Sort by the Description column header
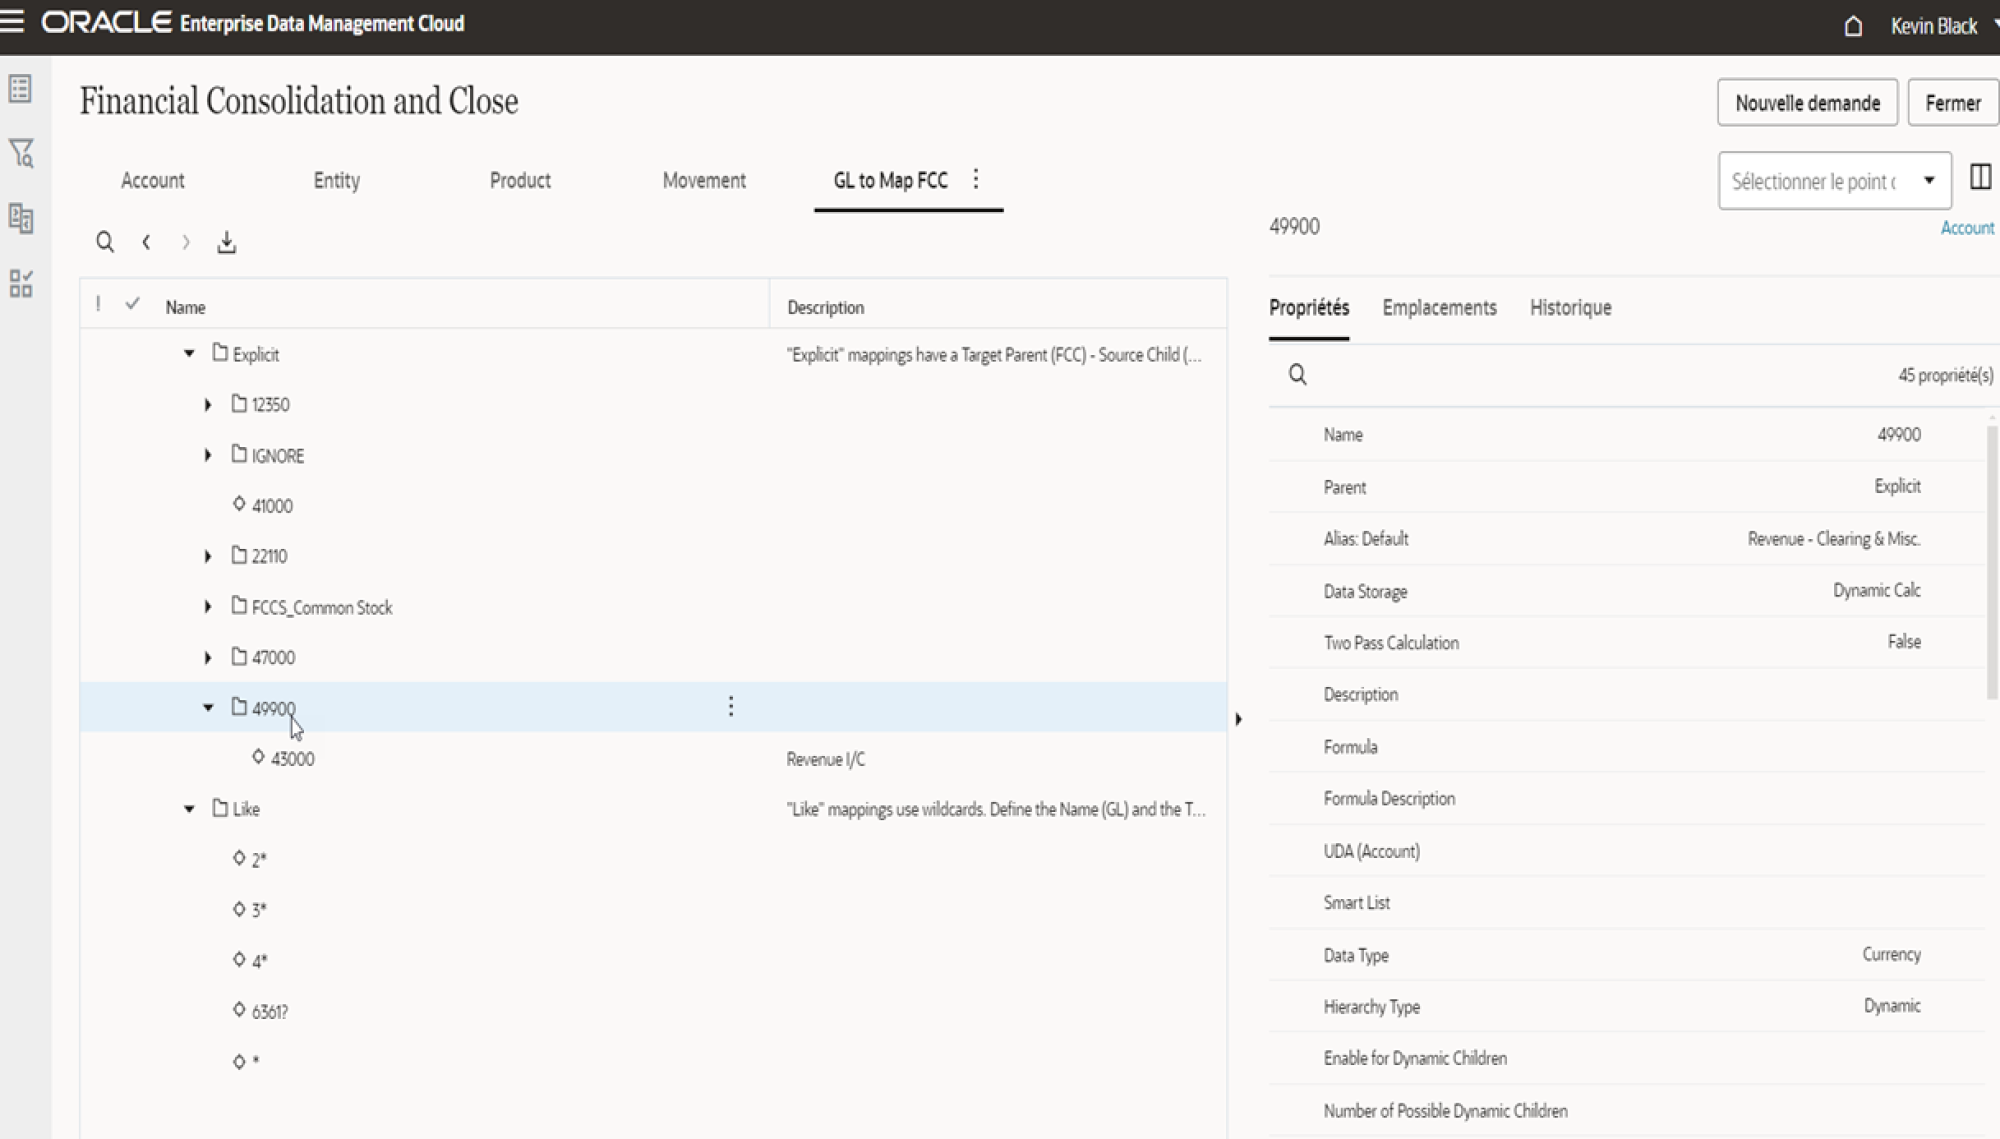 click(x=826, y=307)
